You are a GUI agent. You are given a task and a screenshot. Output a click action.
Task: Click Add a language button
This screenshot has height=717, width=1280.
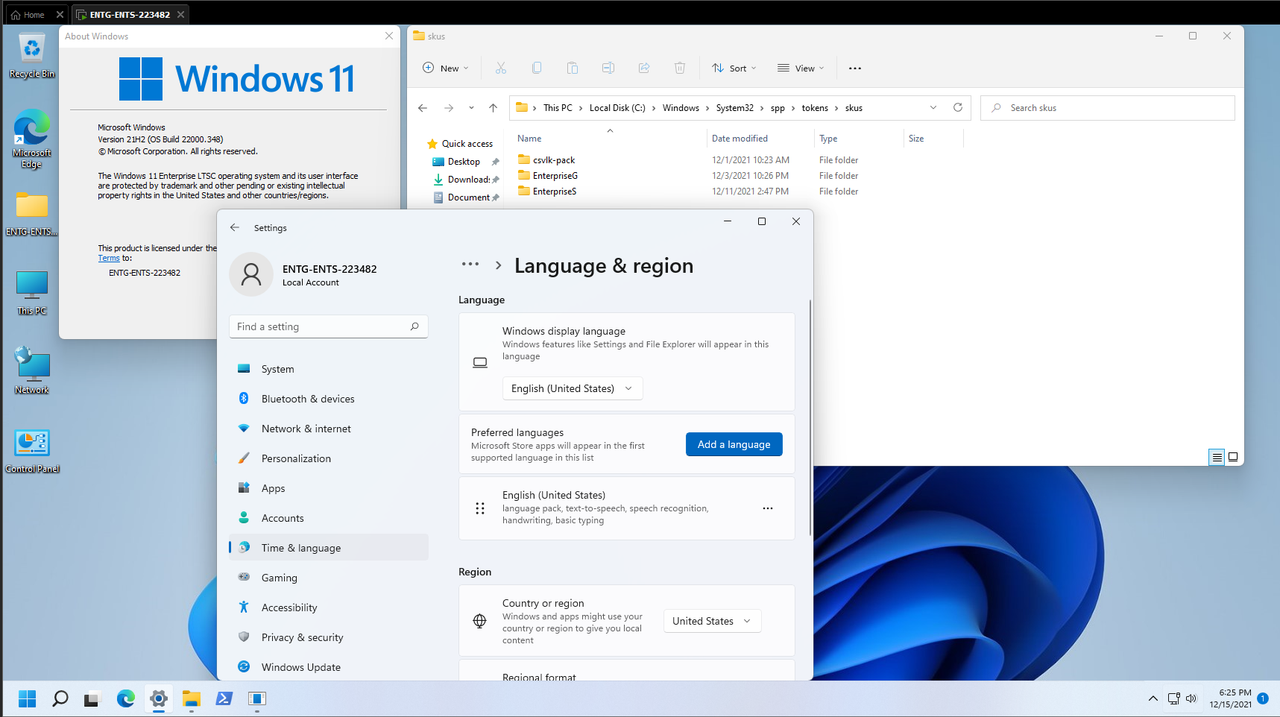pos(734,444)
